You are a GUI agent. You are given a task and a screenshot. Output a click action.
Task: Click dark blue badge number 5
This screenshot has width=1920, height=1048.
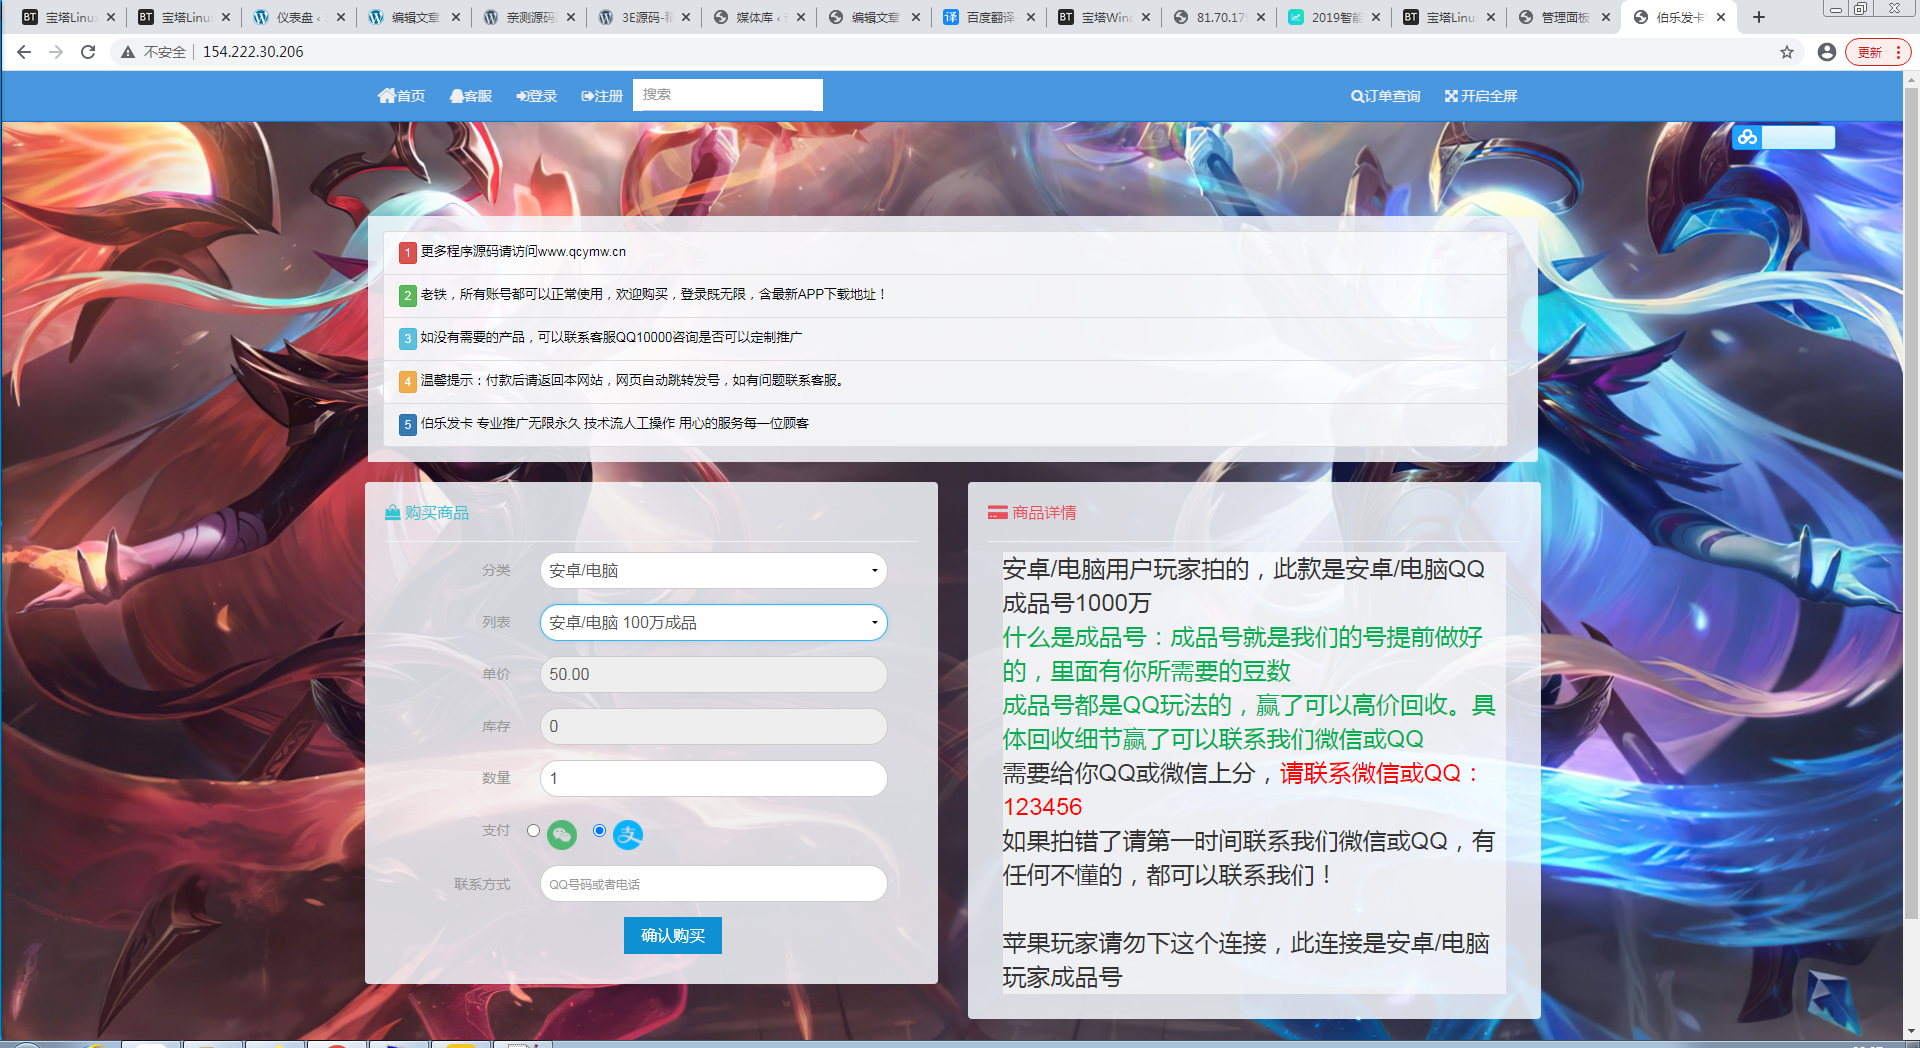[408, 425]
